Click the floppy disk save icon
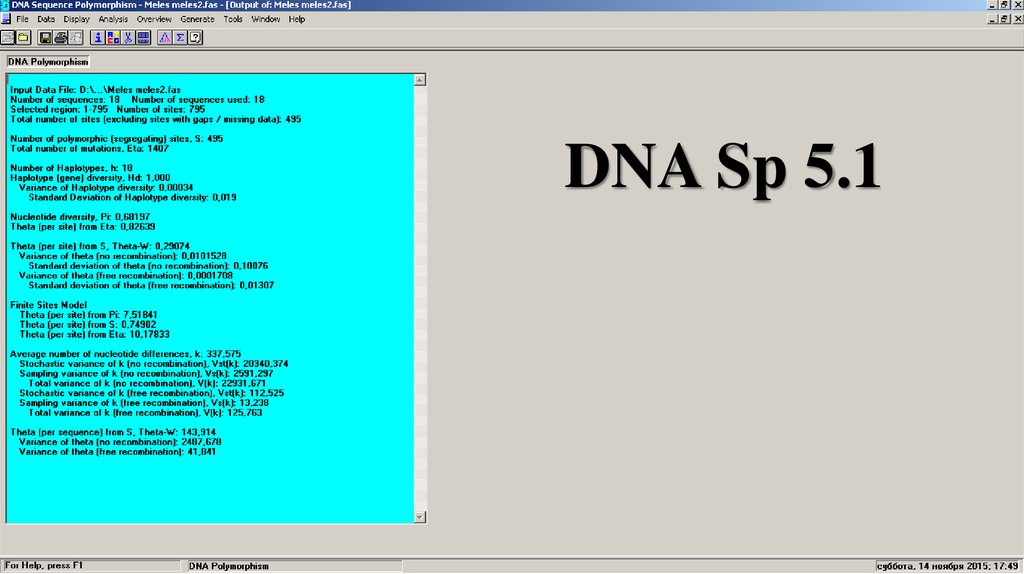This screenshot has width=1024, height=574. pos(46,38)
